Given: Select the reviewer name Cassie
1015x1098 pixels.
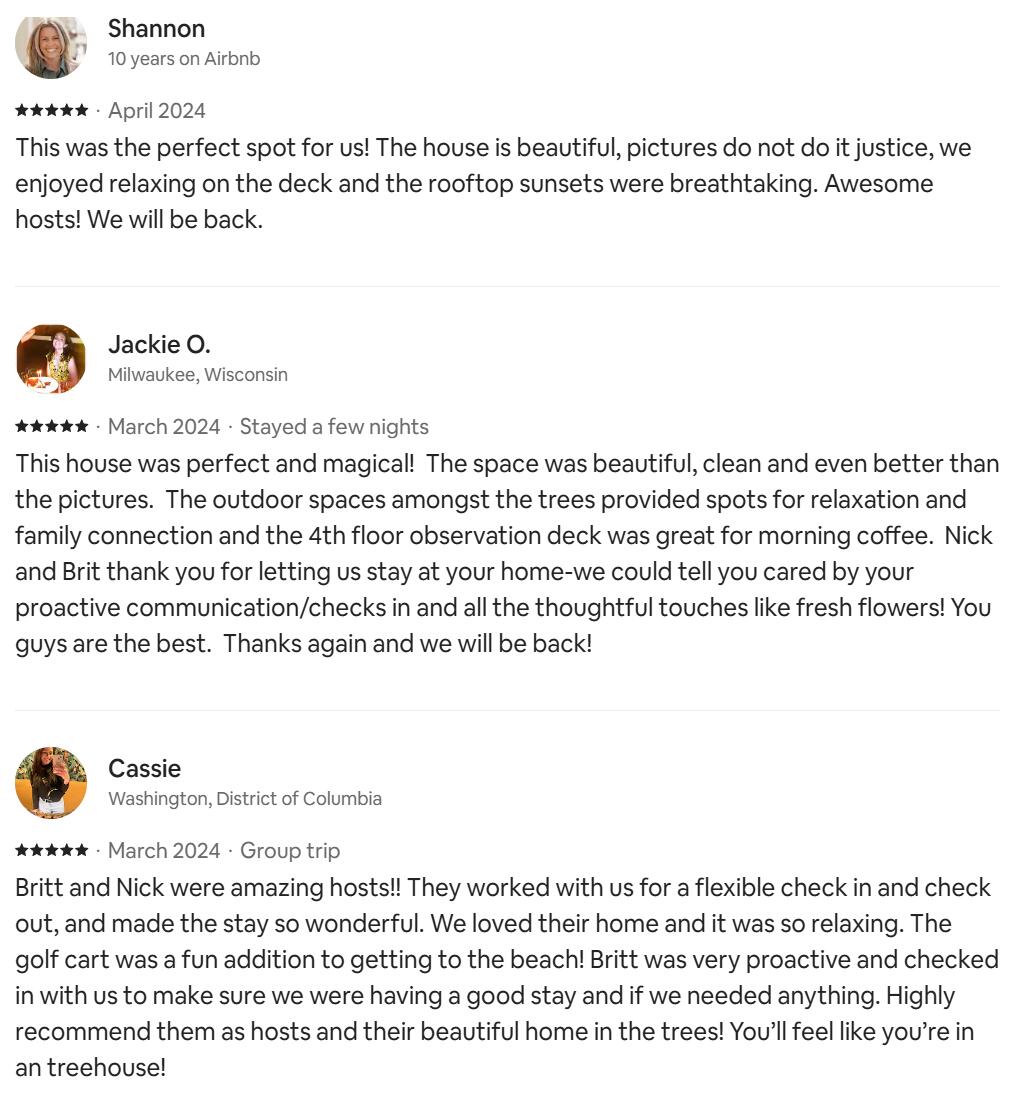Looking at the screenshot, I should point(144,769).
